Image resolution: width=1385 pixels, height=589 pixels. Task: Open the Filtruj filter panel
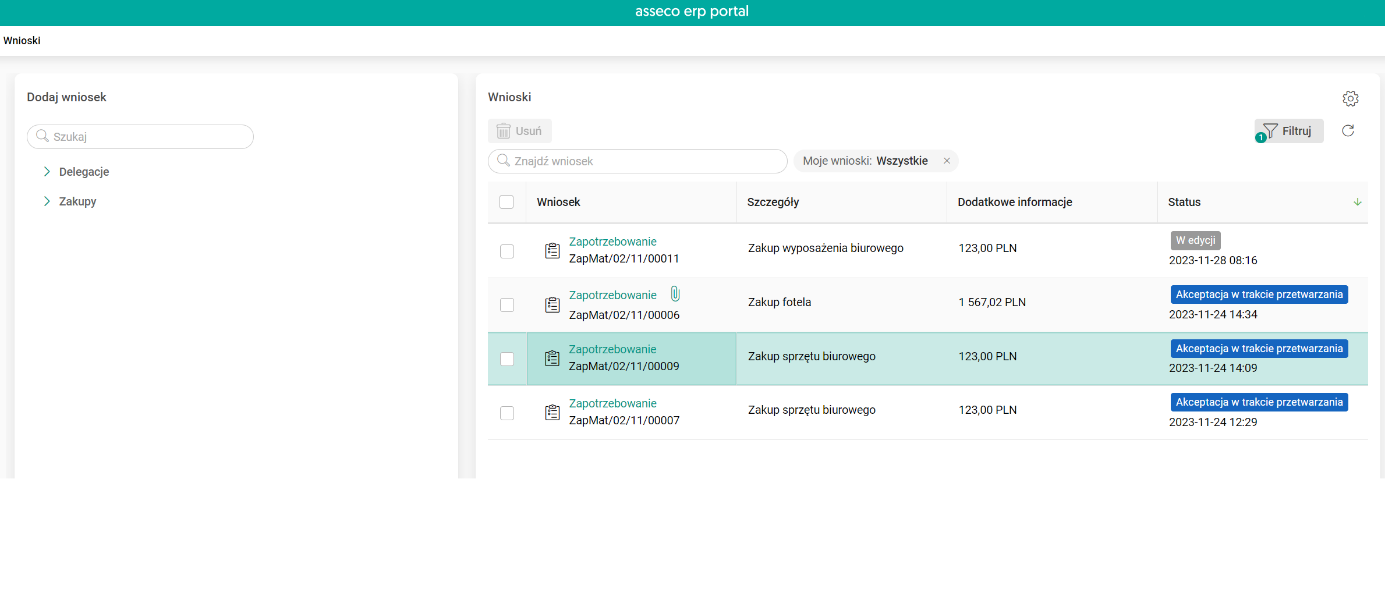point(1289,131)
